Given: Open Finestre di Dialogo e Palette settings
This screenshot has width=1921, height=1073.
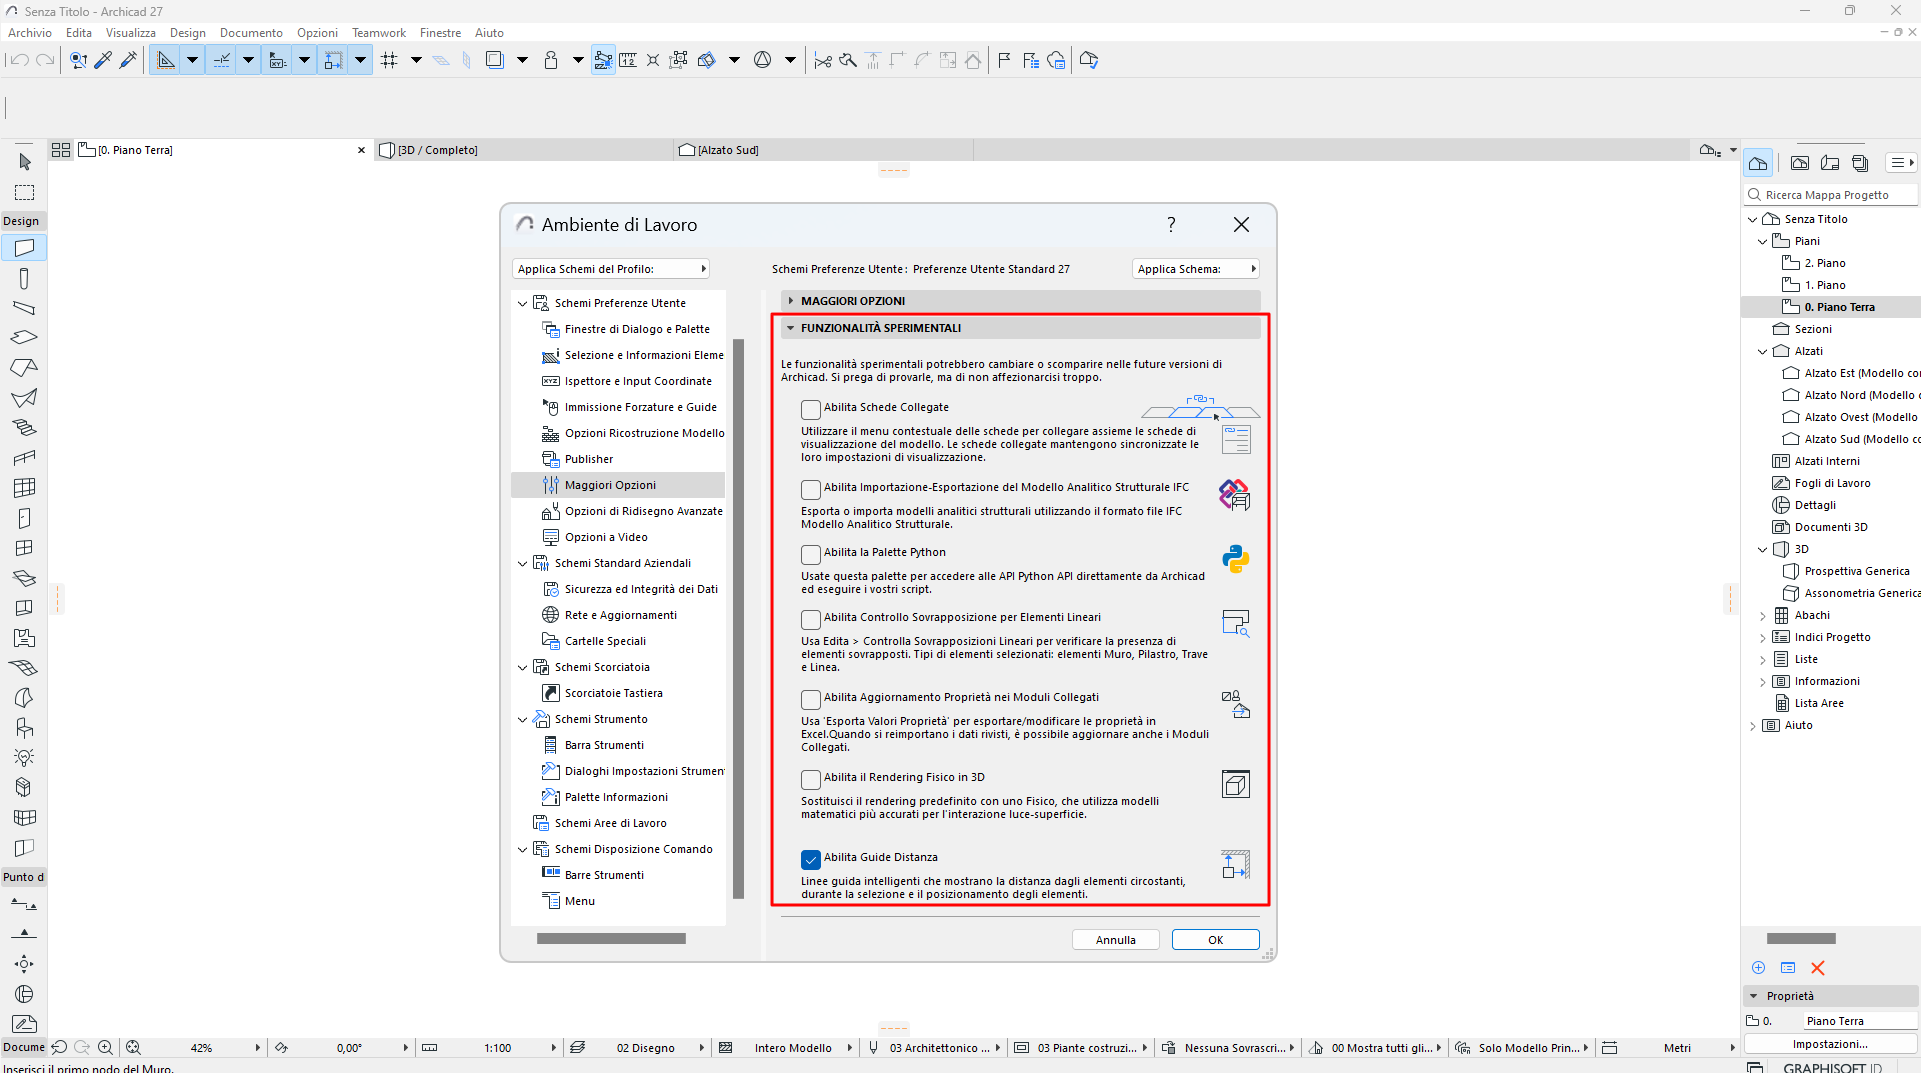Looking at the screenshot, I should coord(637,329).
